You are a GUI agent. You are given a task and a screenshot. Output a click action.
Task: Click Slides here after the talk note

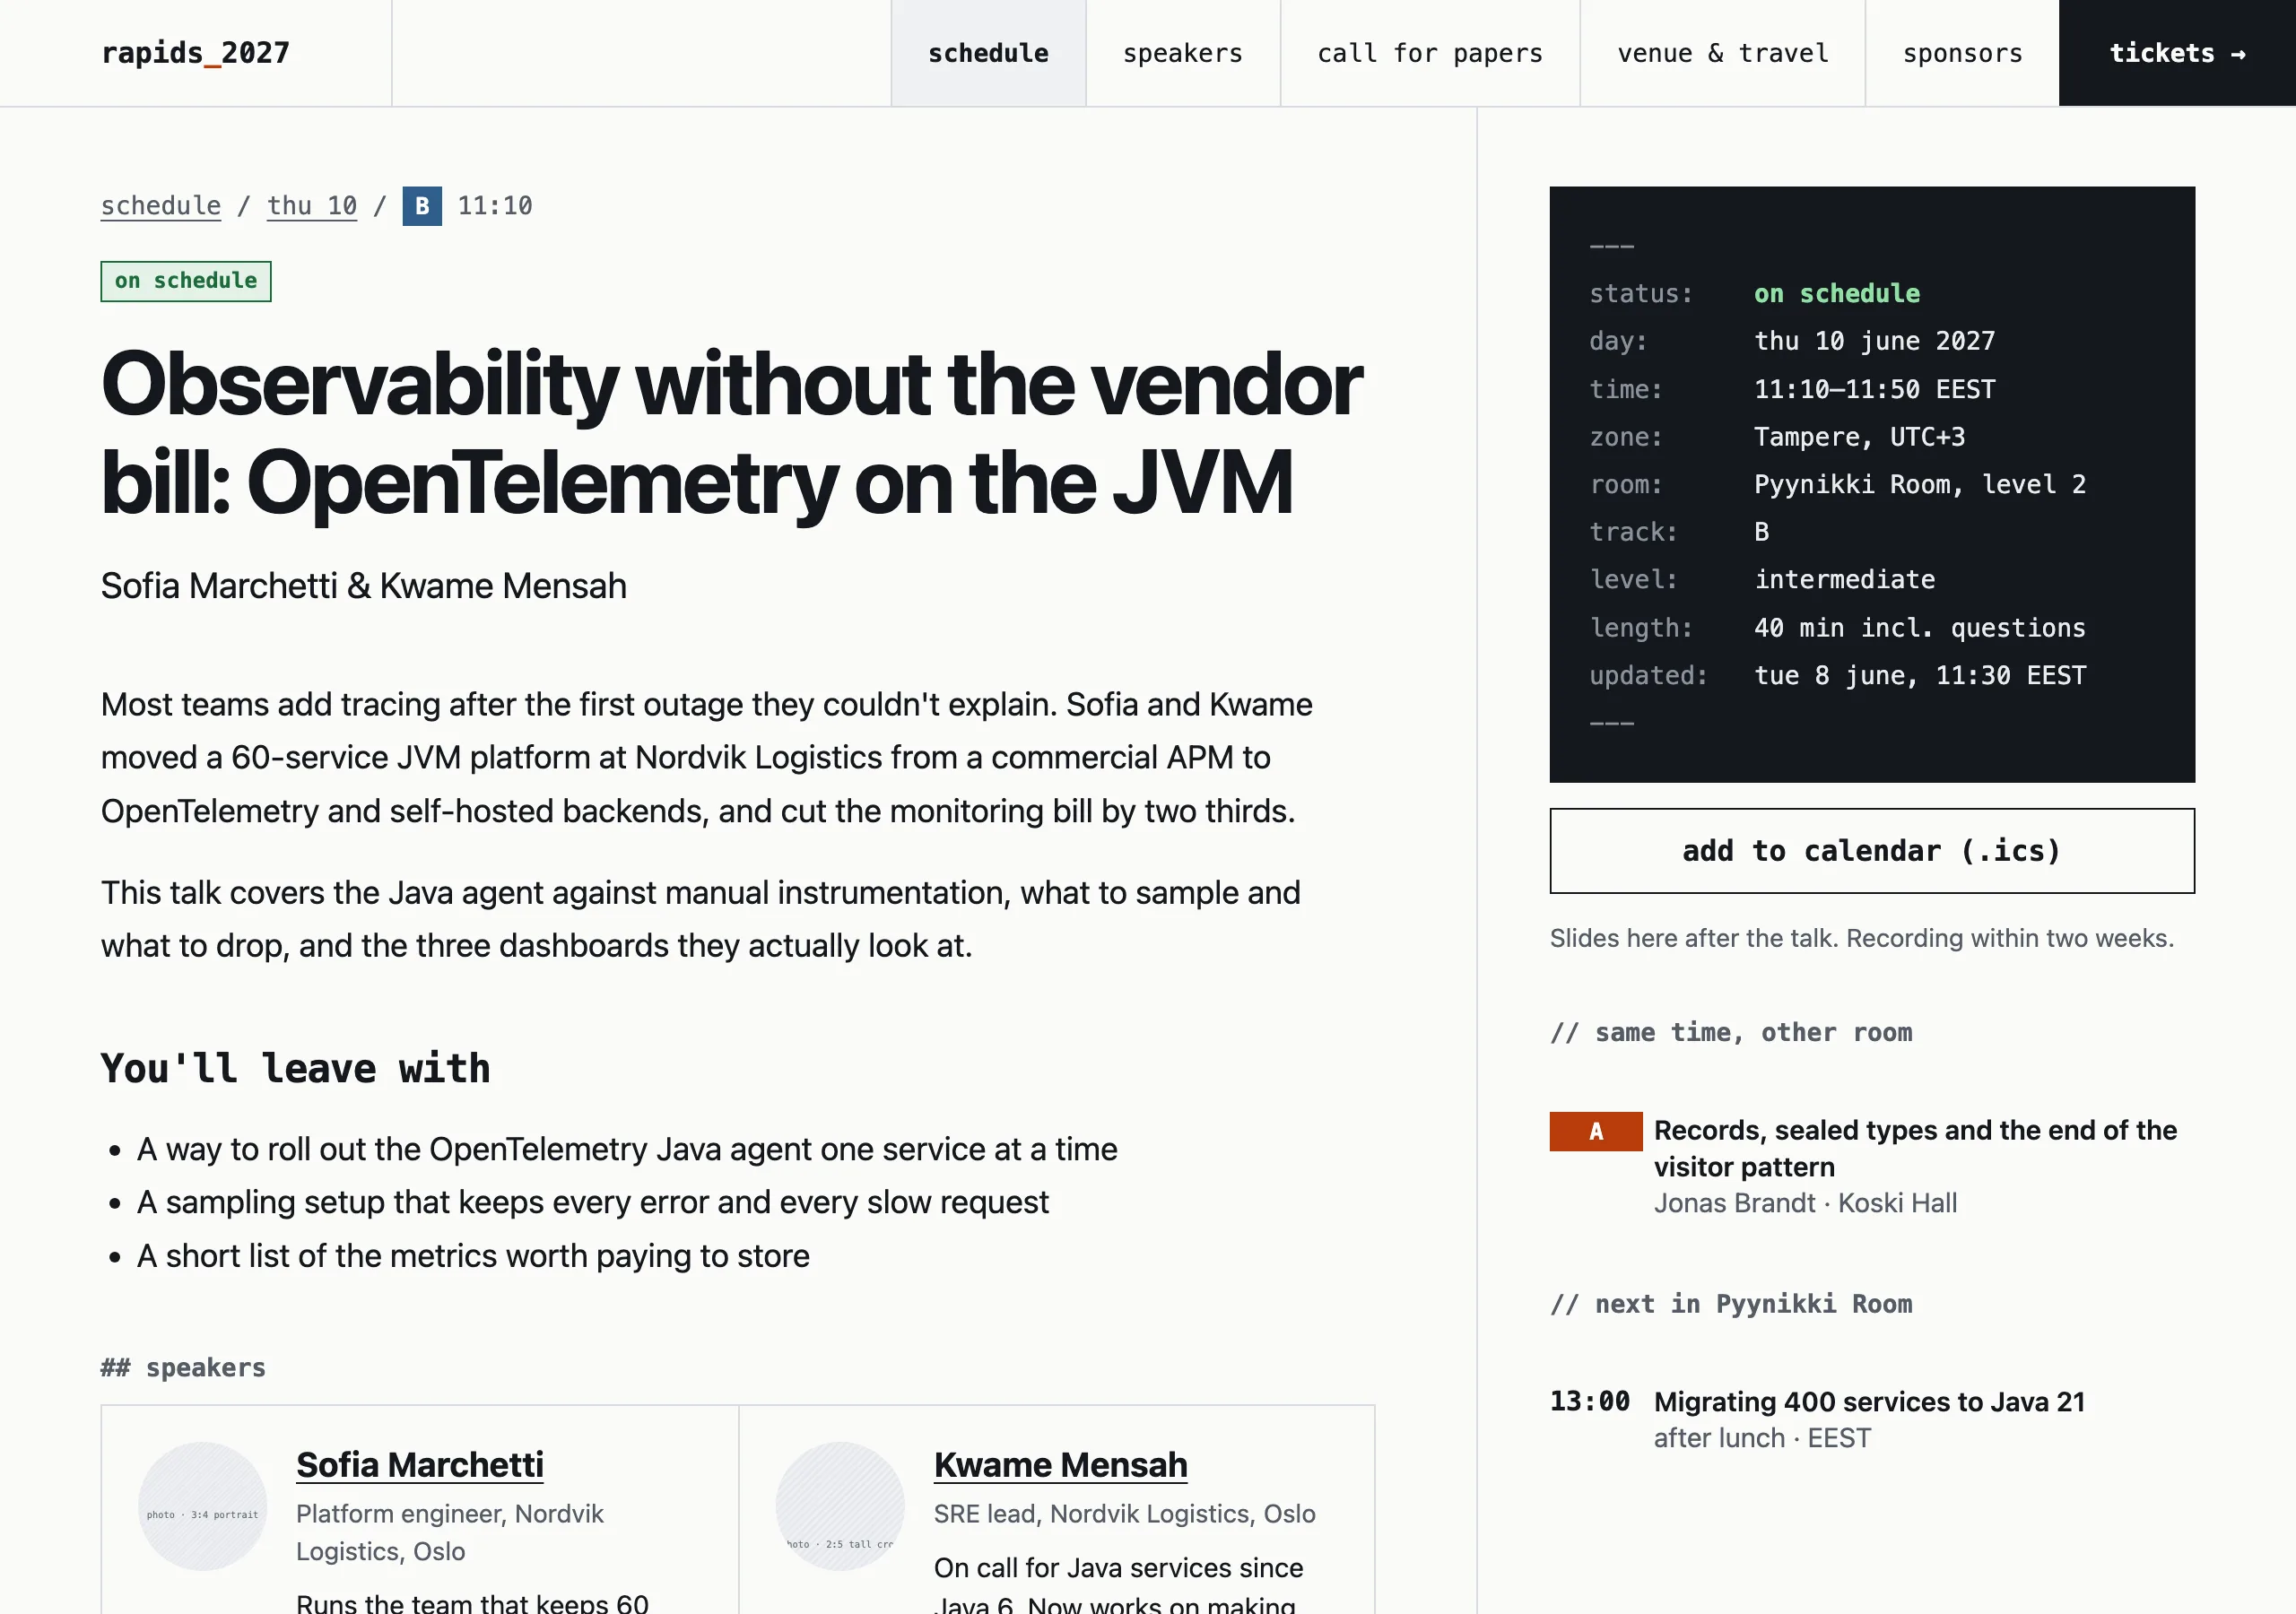(1862, 939)
